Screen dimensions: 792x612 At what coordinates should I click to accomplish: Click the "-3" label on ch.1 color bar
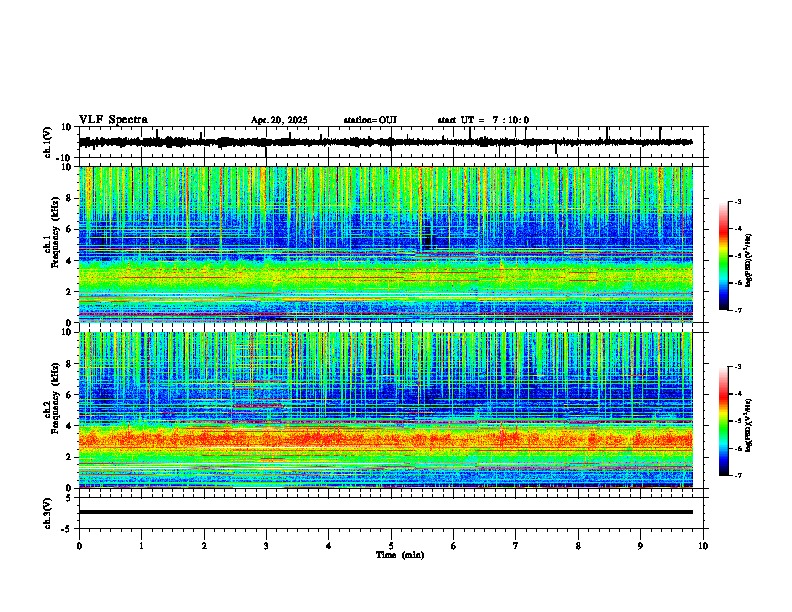pyautogui.click(x=738, y=201)
